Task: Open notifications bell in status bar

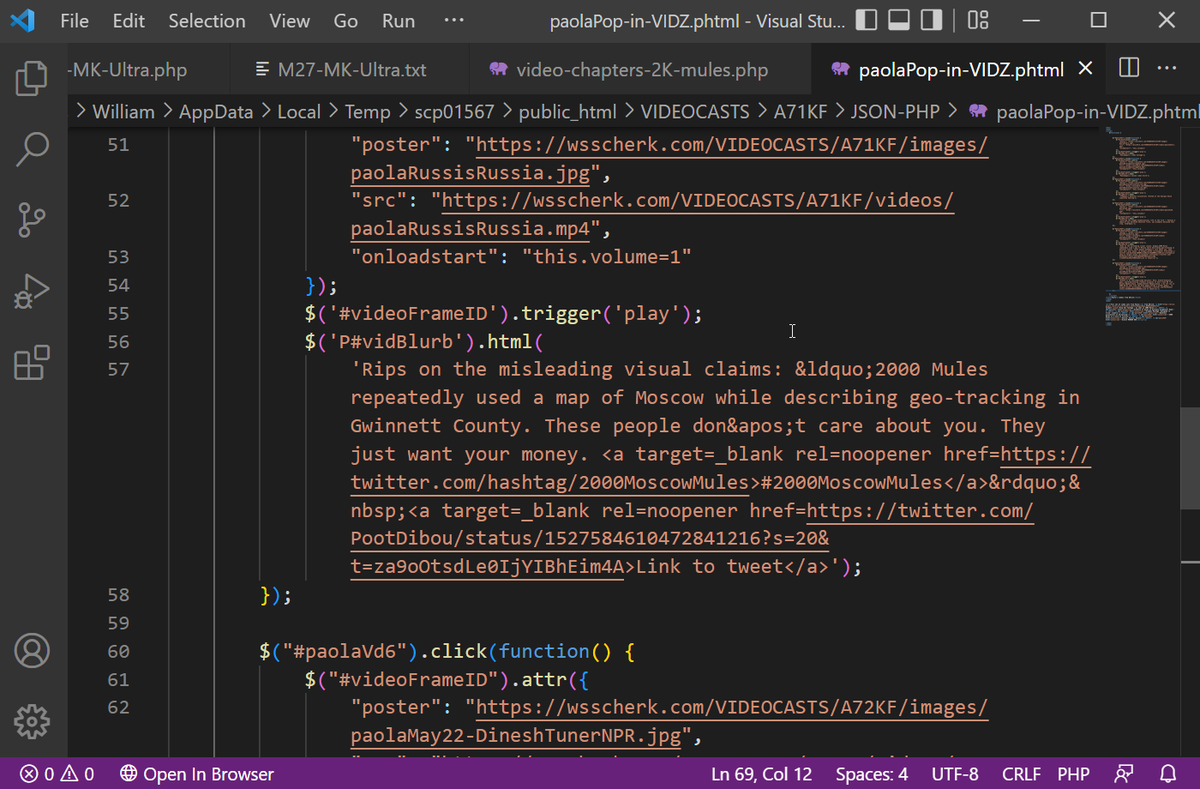Action: [x=1167, y=774]
